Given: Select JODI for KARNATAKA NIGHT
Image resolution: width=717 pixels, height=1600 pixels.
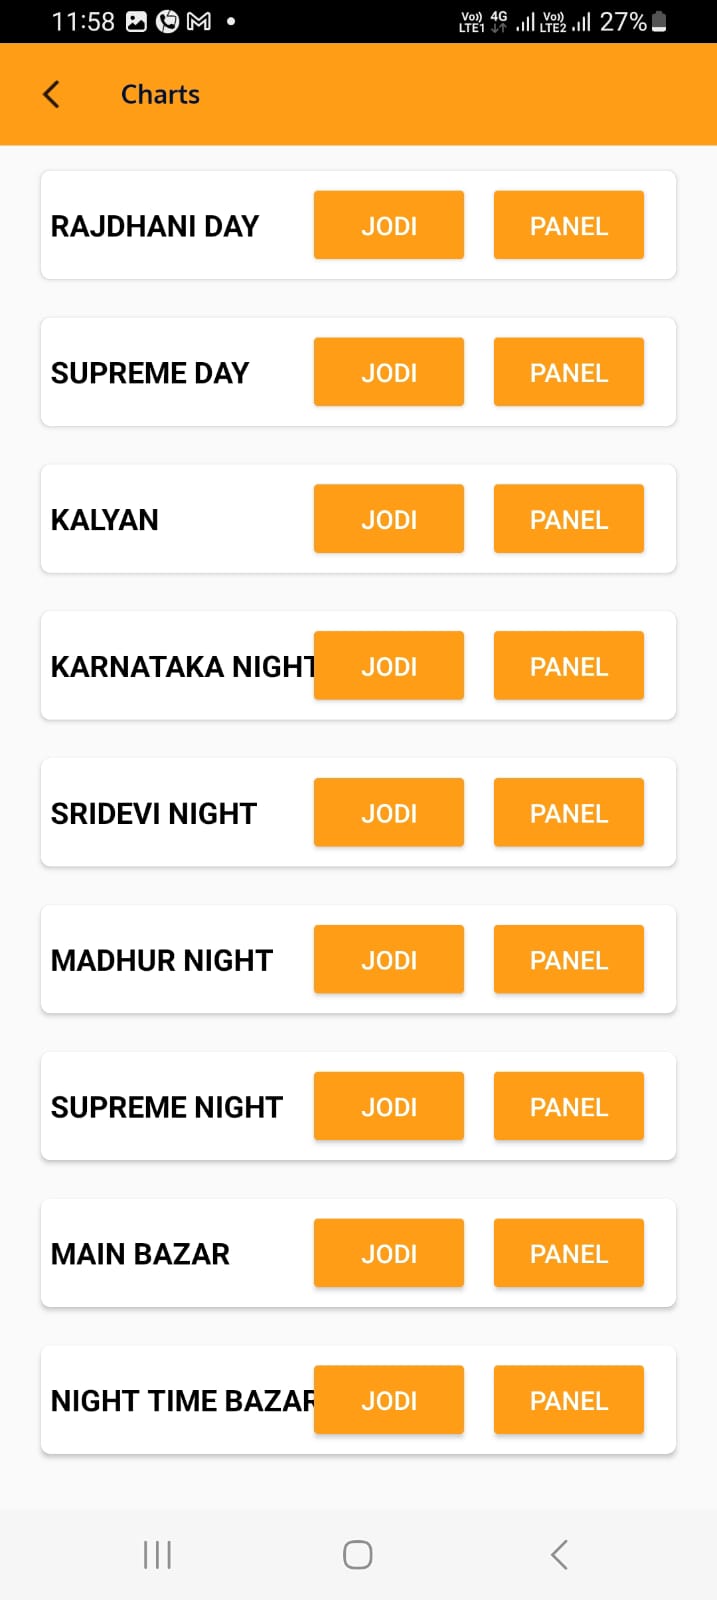Looking at the screenshot, I should point(389,666).
